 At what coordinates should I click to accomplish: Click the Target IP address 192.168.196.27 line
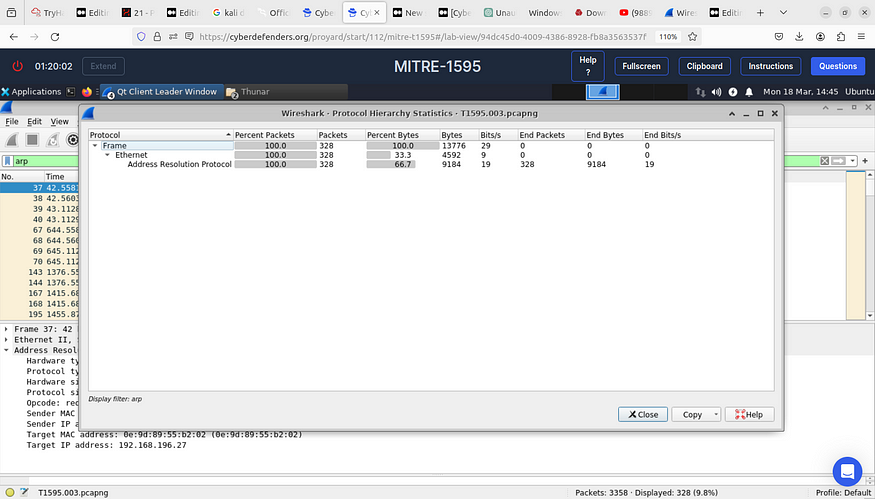click(x=106, y=445)
